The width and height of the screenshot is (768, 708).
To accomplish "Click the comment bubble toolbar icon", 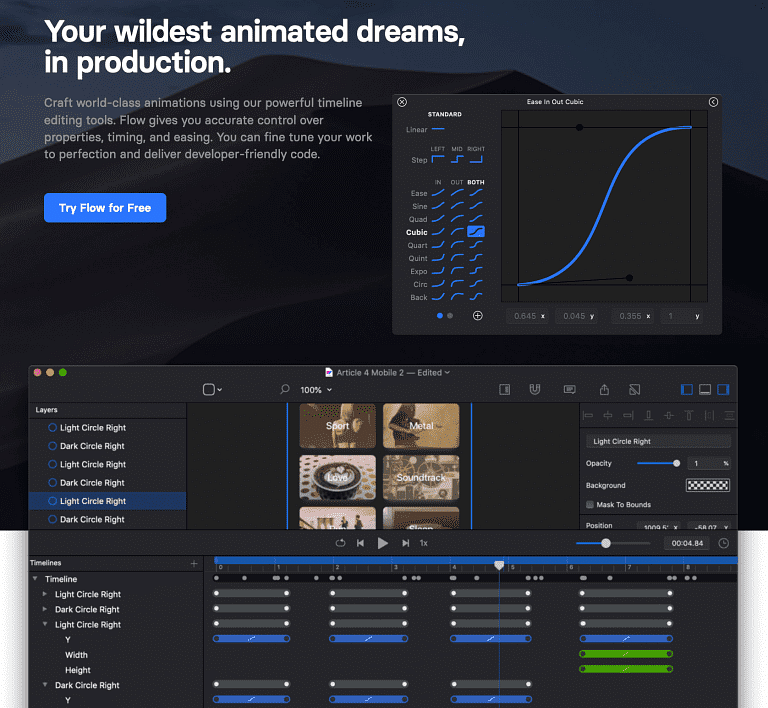I will (x=569, y=390).
